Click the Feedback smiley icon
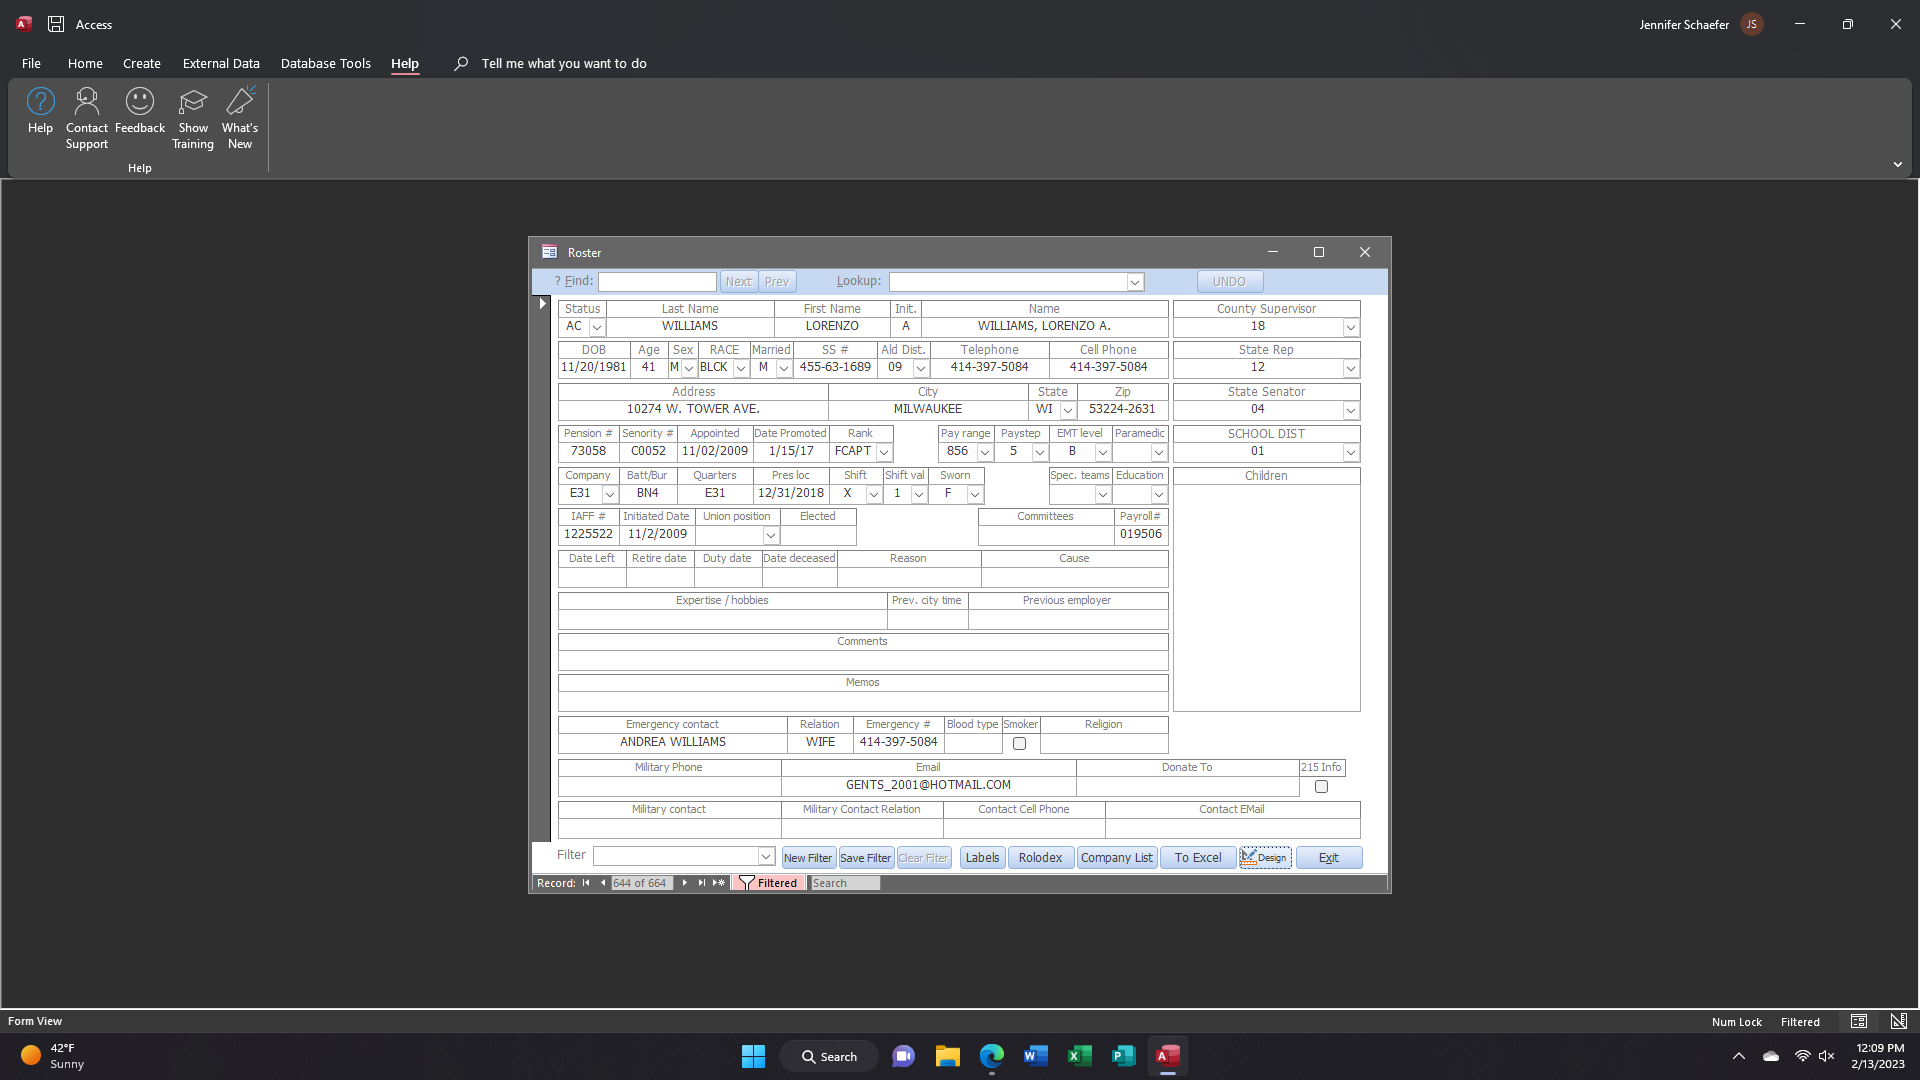Viewport: 1920px width, 1080px height. [140, 101]
